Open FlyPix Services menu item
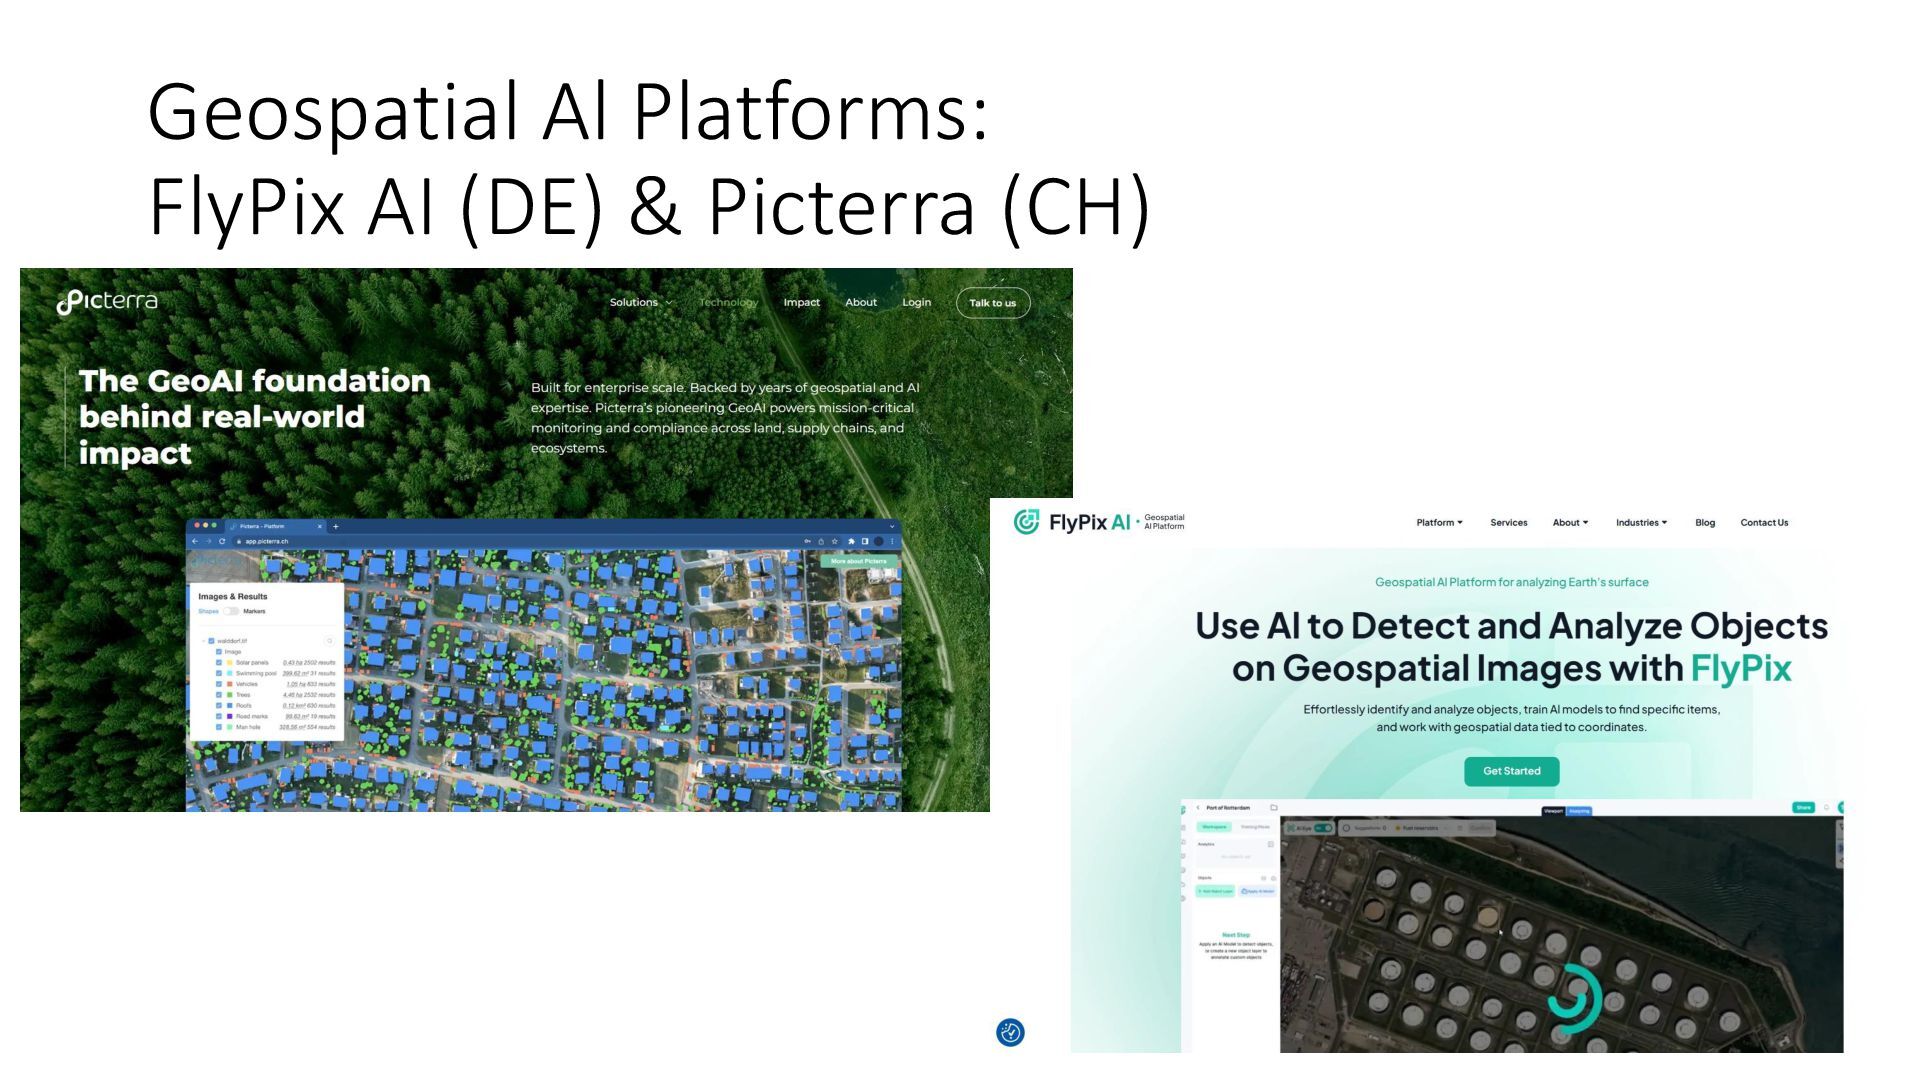Screen dimensions: 1920x1080 (x=1508, y=522)
